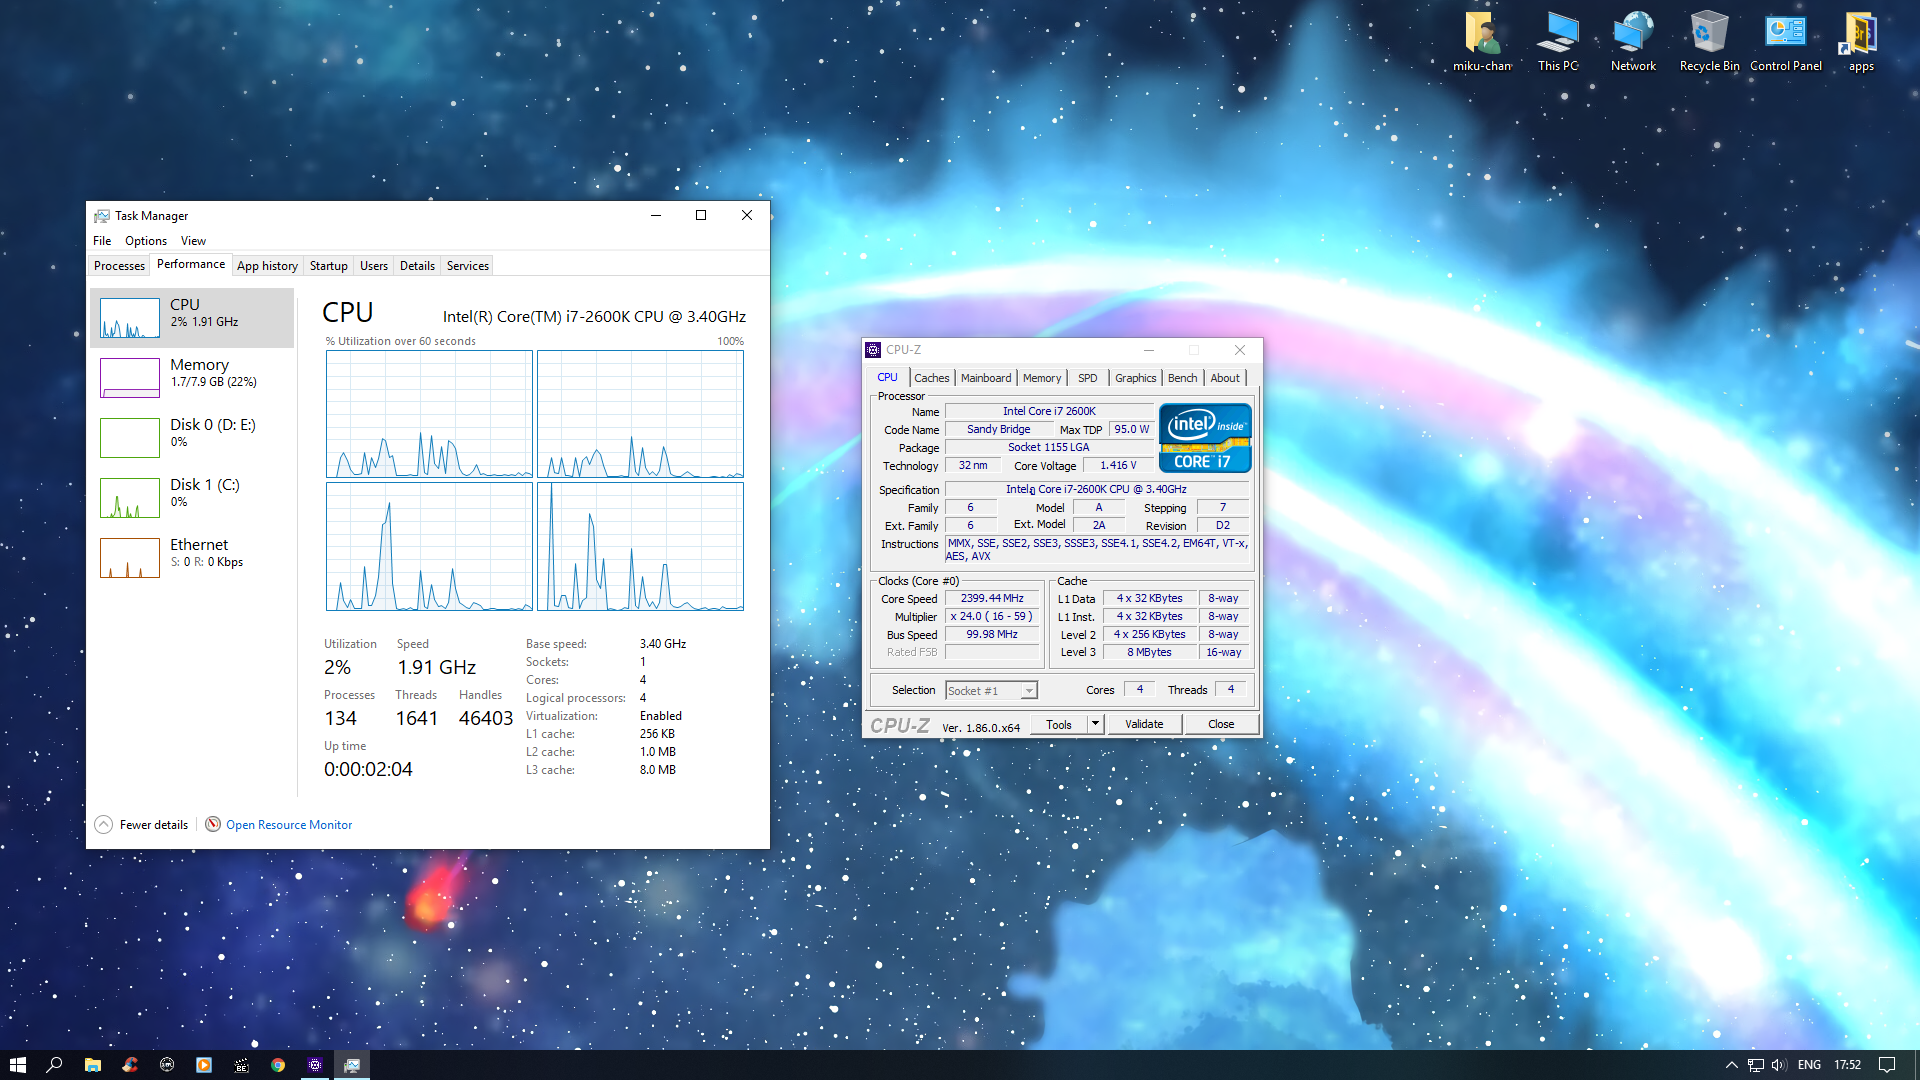Launch Media Player Classic Black Edition from taskbar

coord(241,1065)
